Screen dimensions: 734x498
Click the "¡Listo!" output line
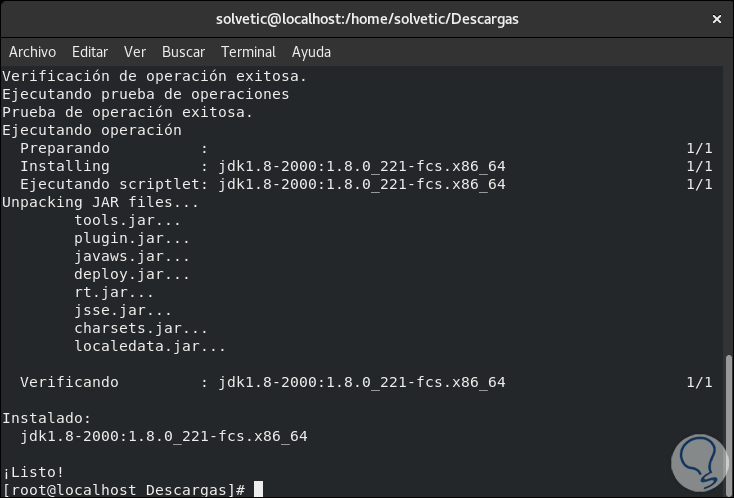(x=33, y=472)
